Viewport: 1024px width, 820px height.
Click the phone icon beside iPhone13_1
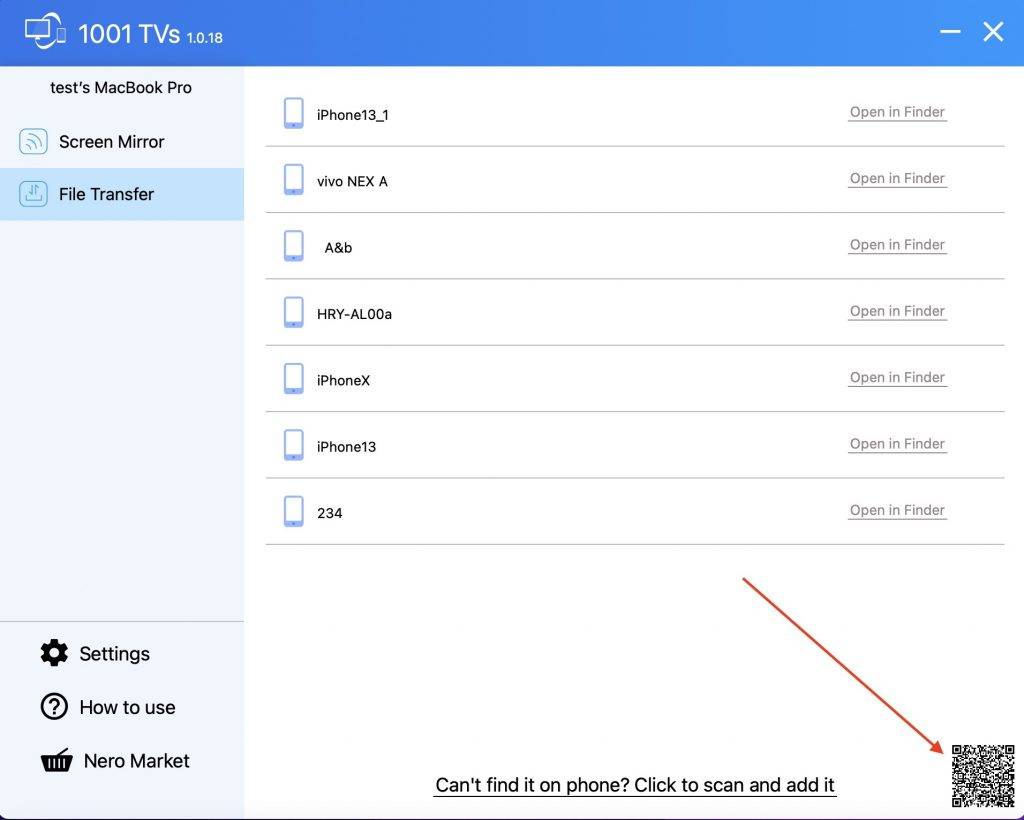[294, 114]
